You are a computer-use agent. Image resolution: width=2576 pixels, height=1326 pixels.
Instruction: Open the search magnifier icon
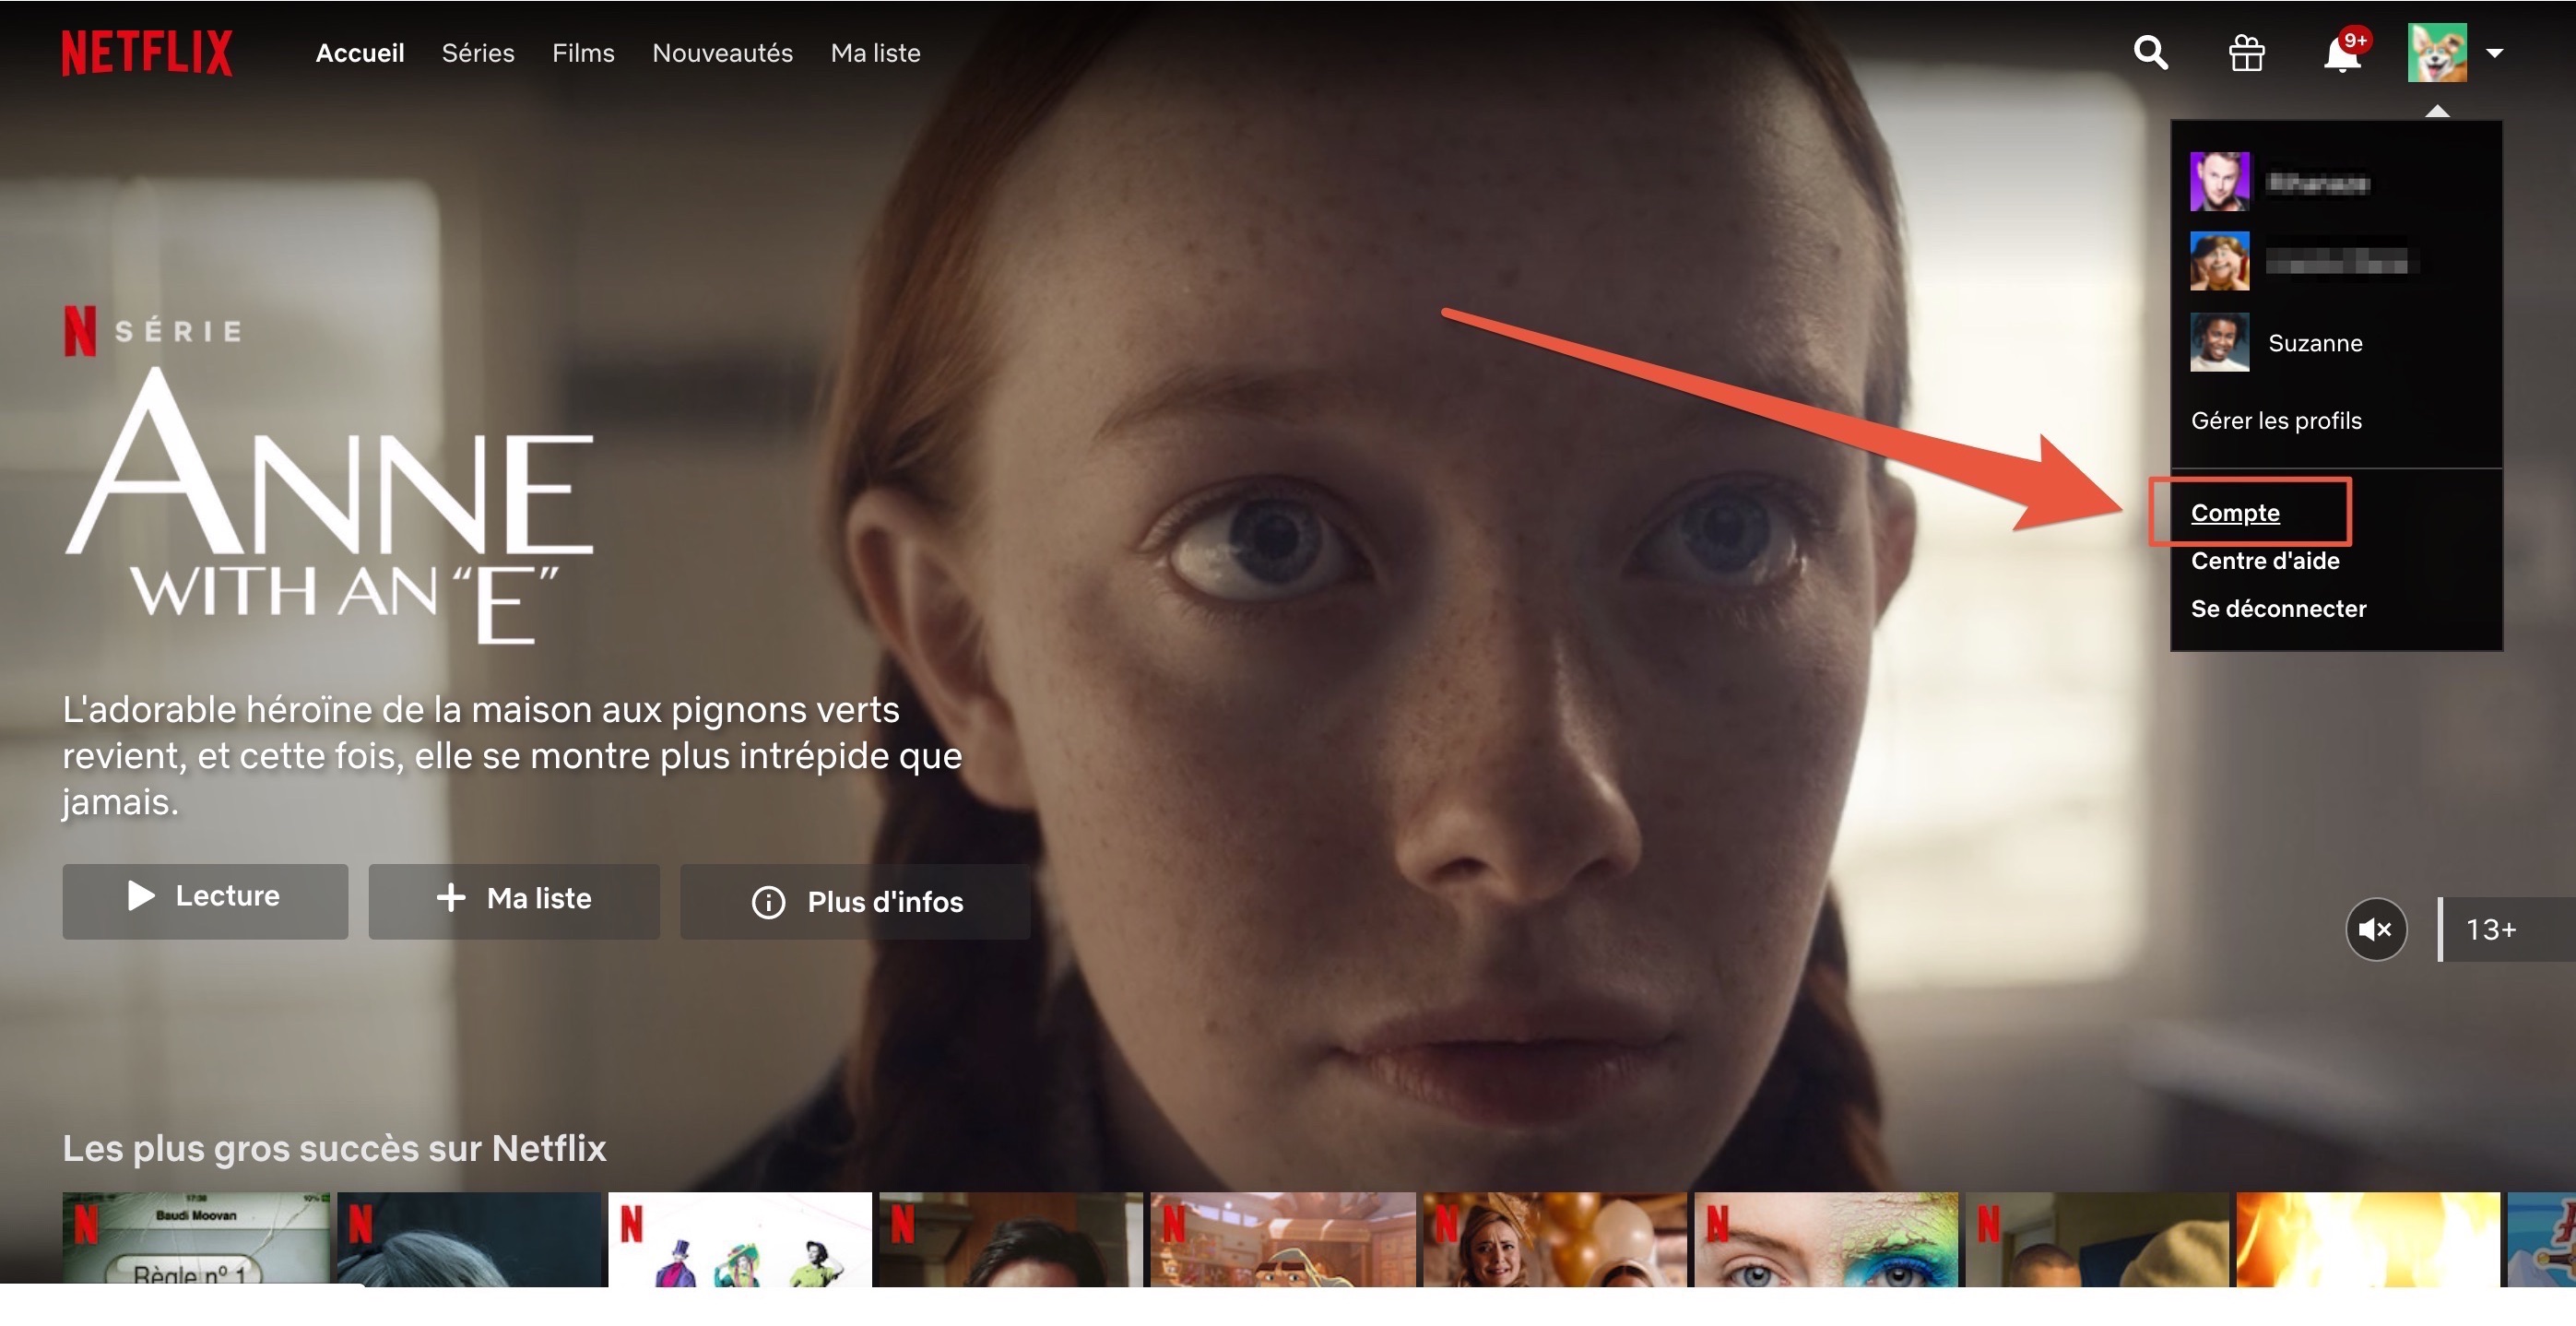point(2150,52)
